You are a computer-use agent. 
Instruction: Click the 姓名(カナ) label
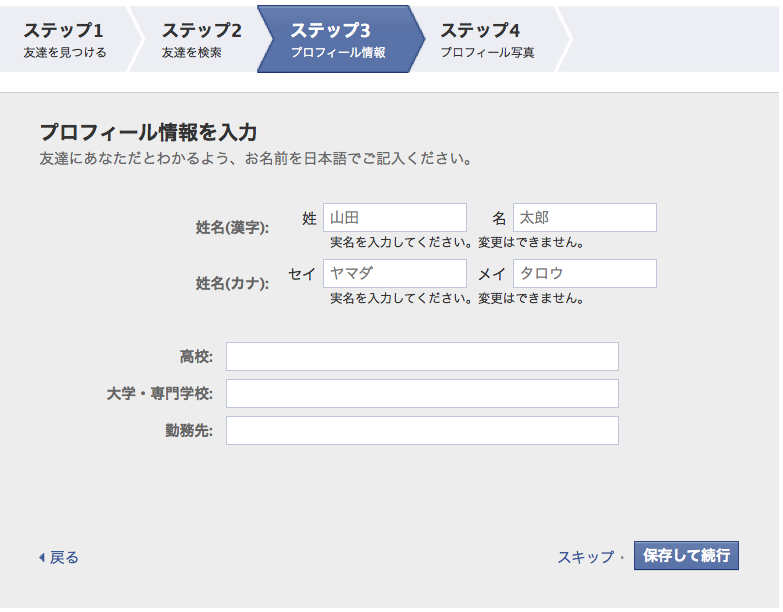click(232, 284)
